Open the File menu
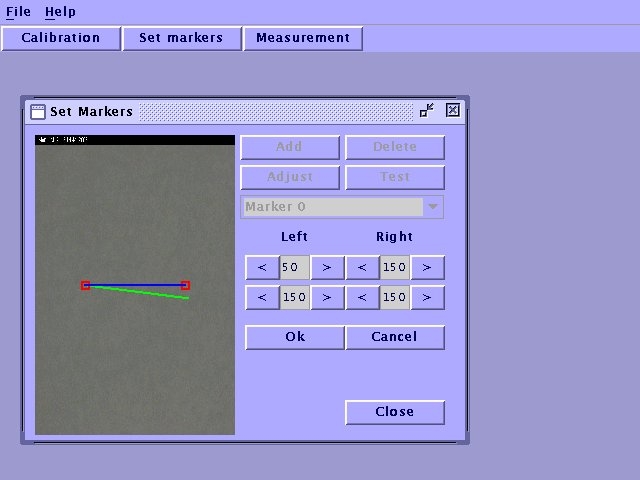This screenshot has width=640, height=480. 18,12
